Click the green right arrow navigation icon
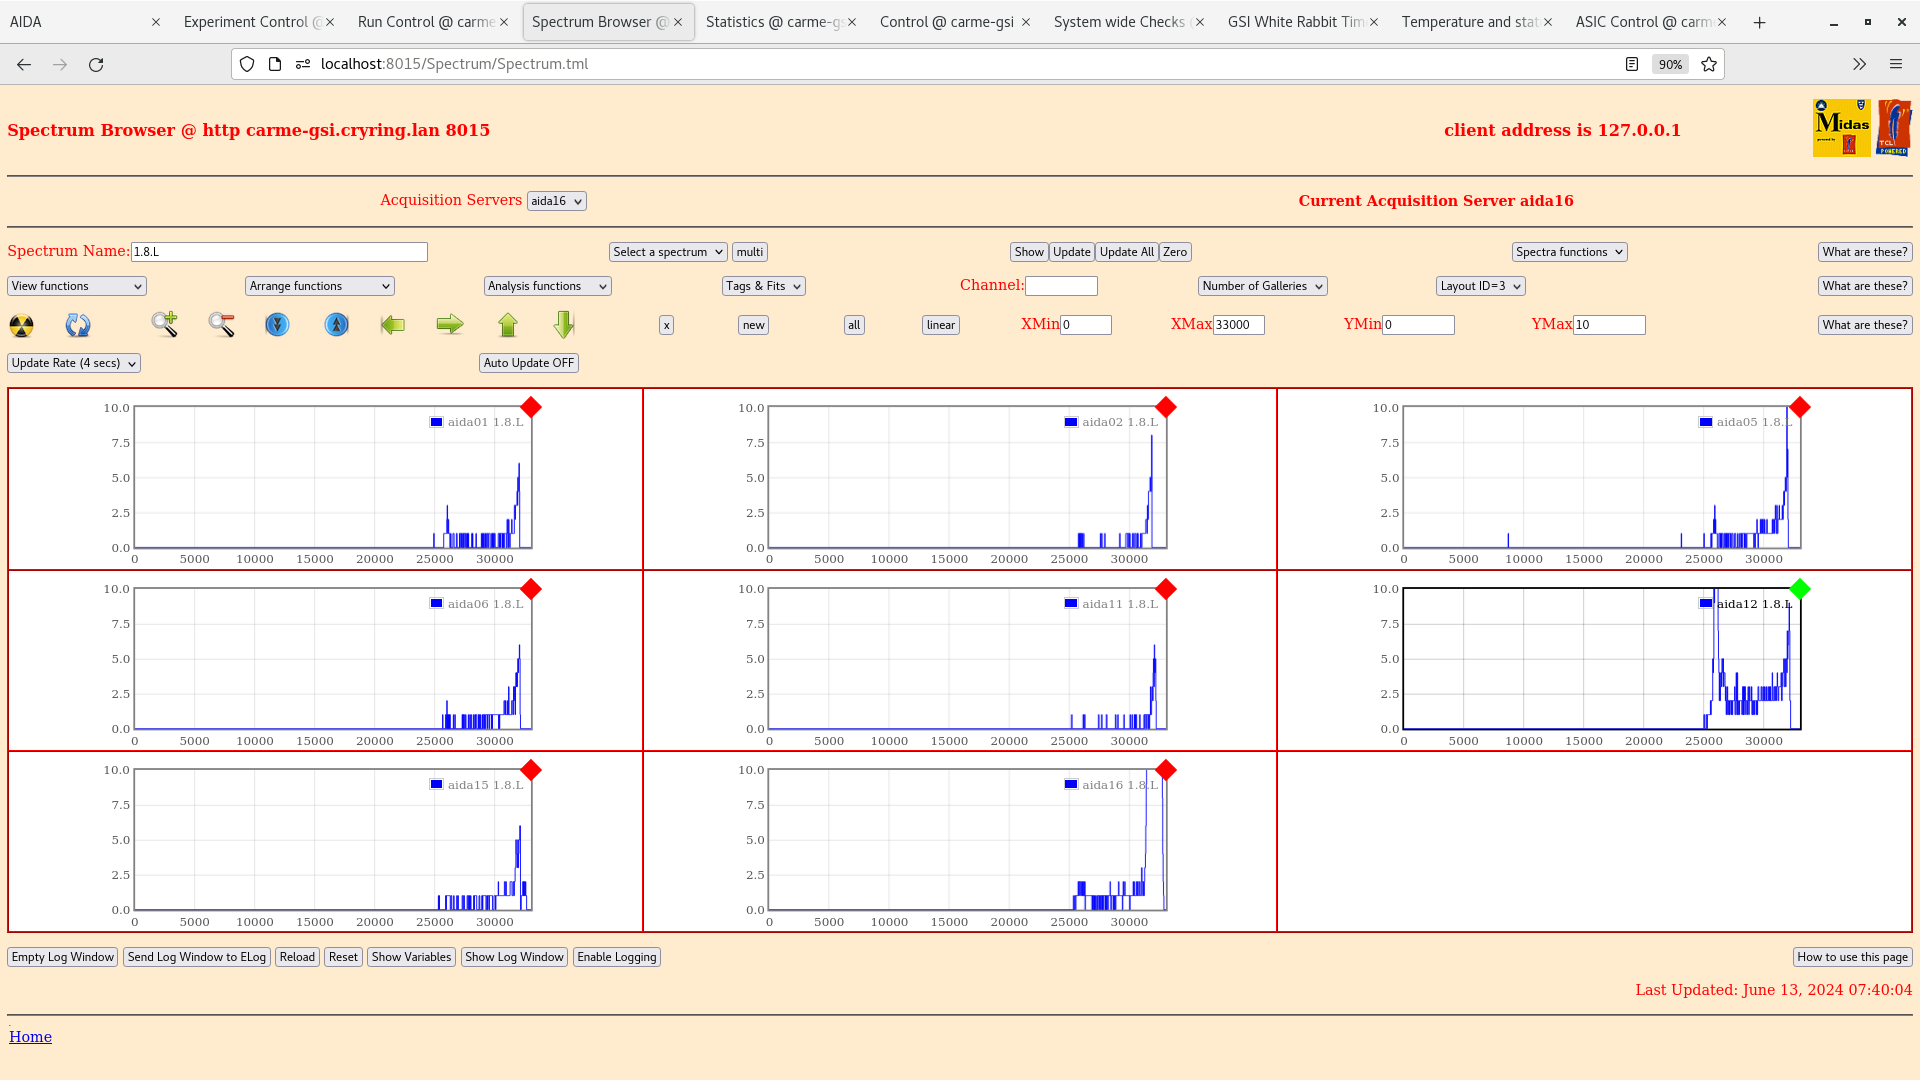Screen dimensions: 1920x1080 tap(450, 323)
